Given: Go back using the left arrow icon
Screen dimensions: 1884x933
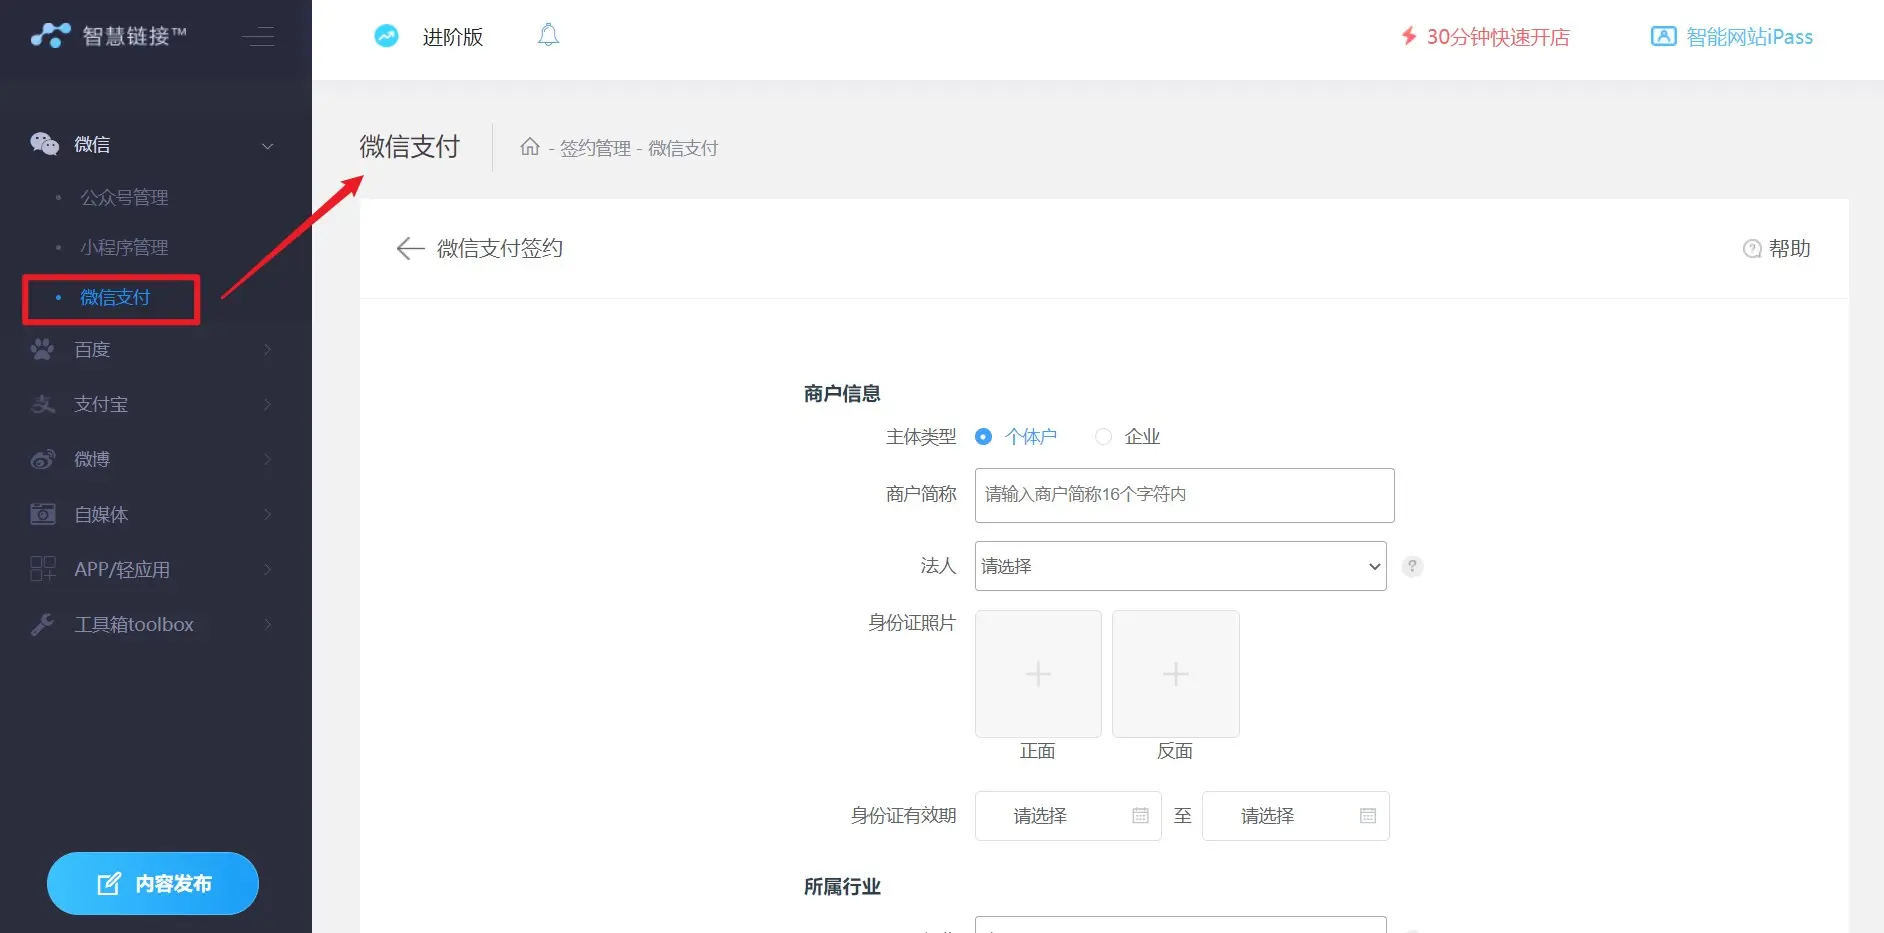Looking at the screenshot, I should pyautogui.click(x=410, y=249).
